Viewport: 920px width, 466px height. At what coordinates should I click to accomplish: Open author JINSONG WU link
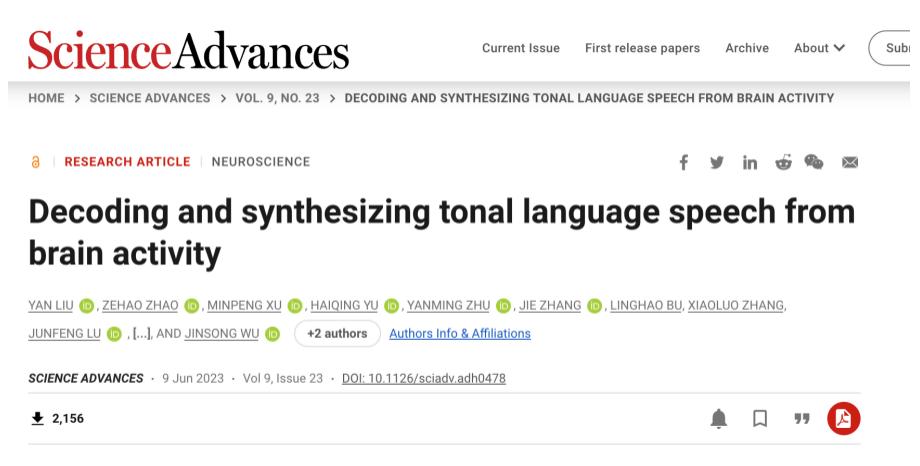tap(222, 334)
